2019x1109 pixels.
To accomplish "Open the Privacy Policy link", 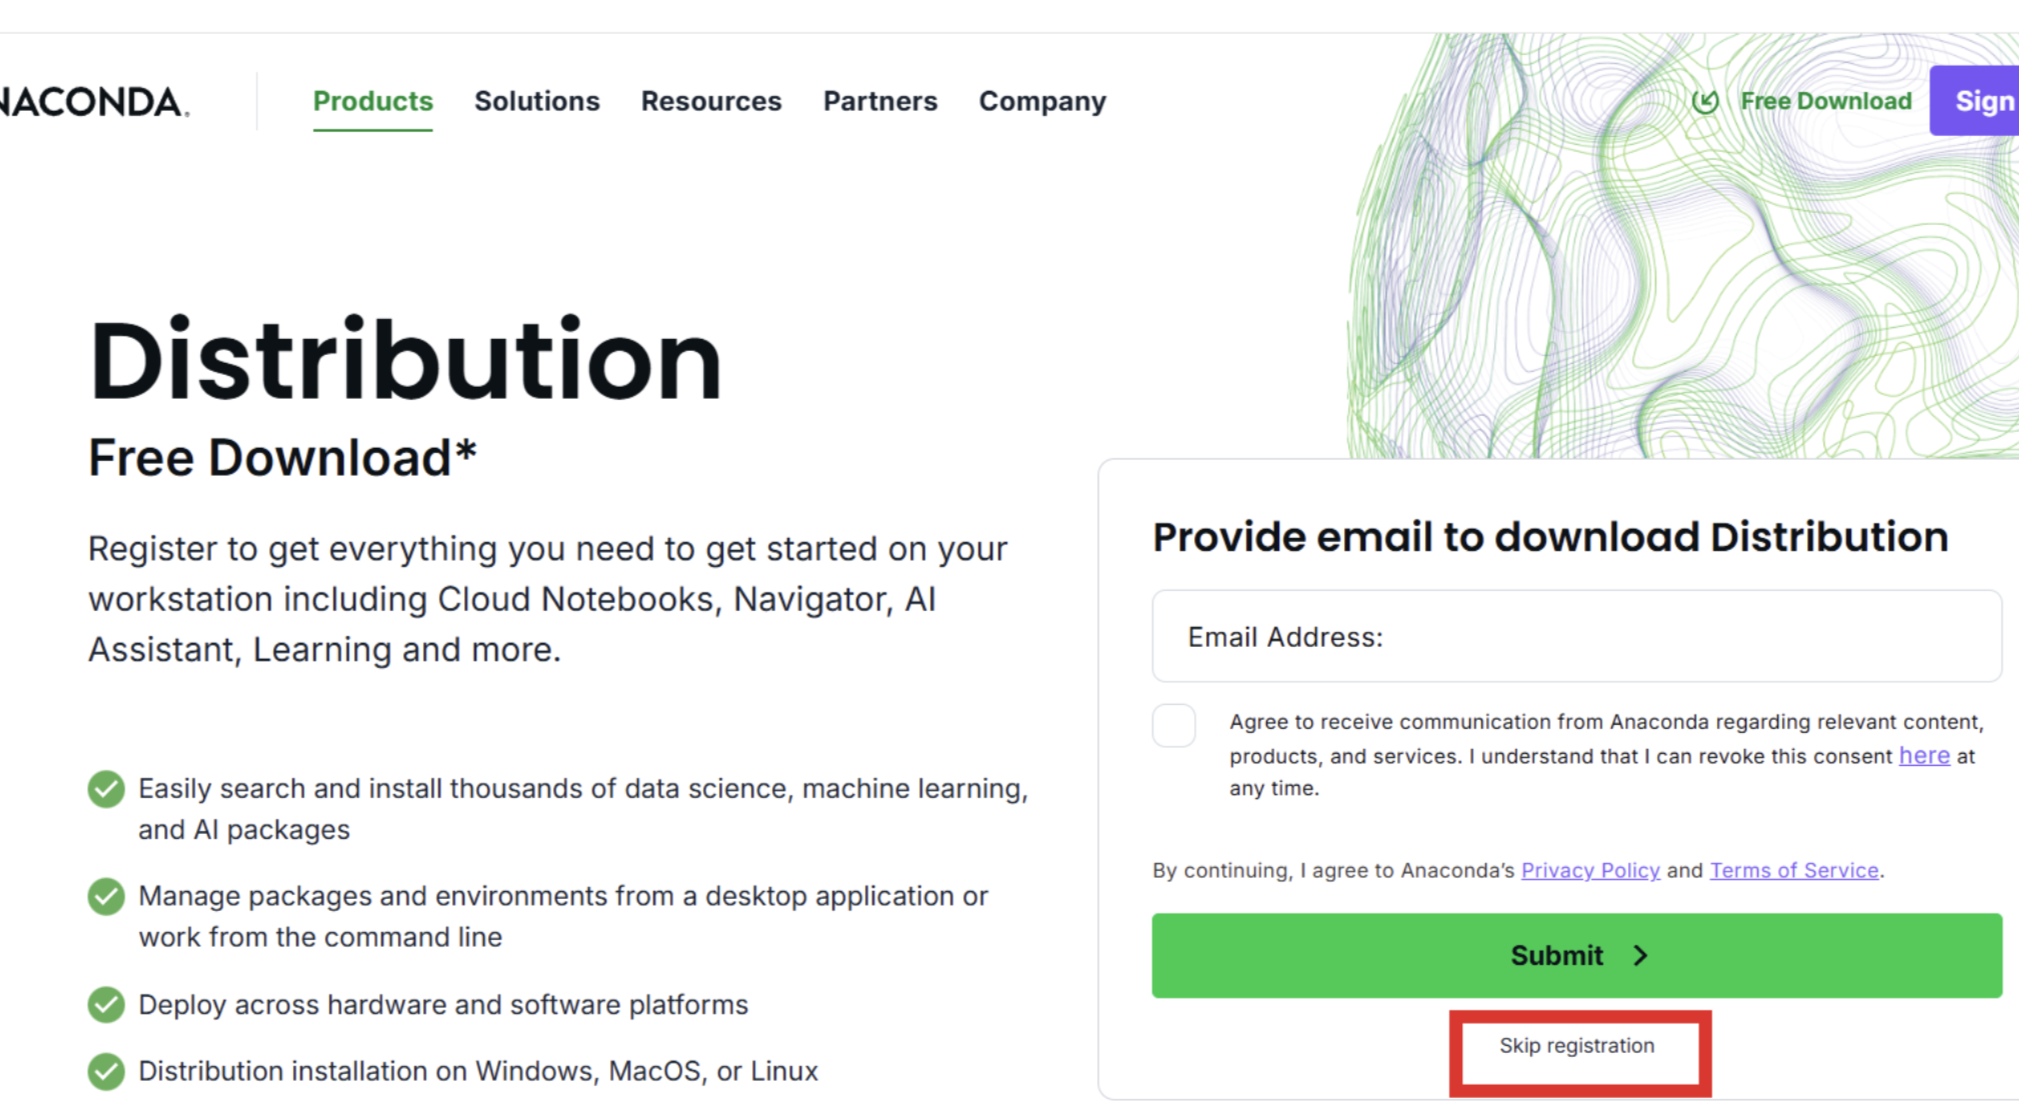I will pos(1590,870).
